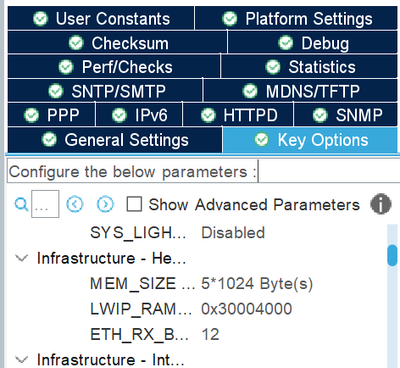Select the LWIP_RAM address value 0x30004000
Screen dimensions: 400x368
247,309
